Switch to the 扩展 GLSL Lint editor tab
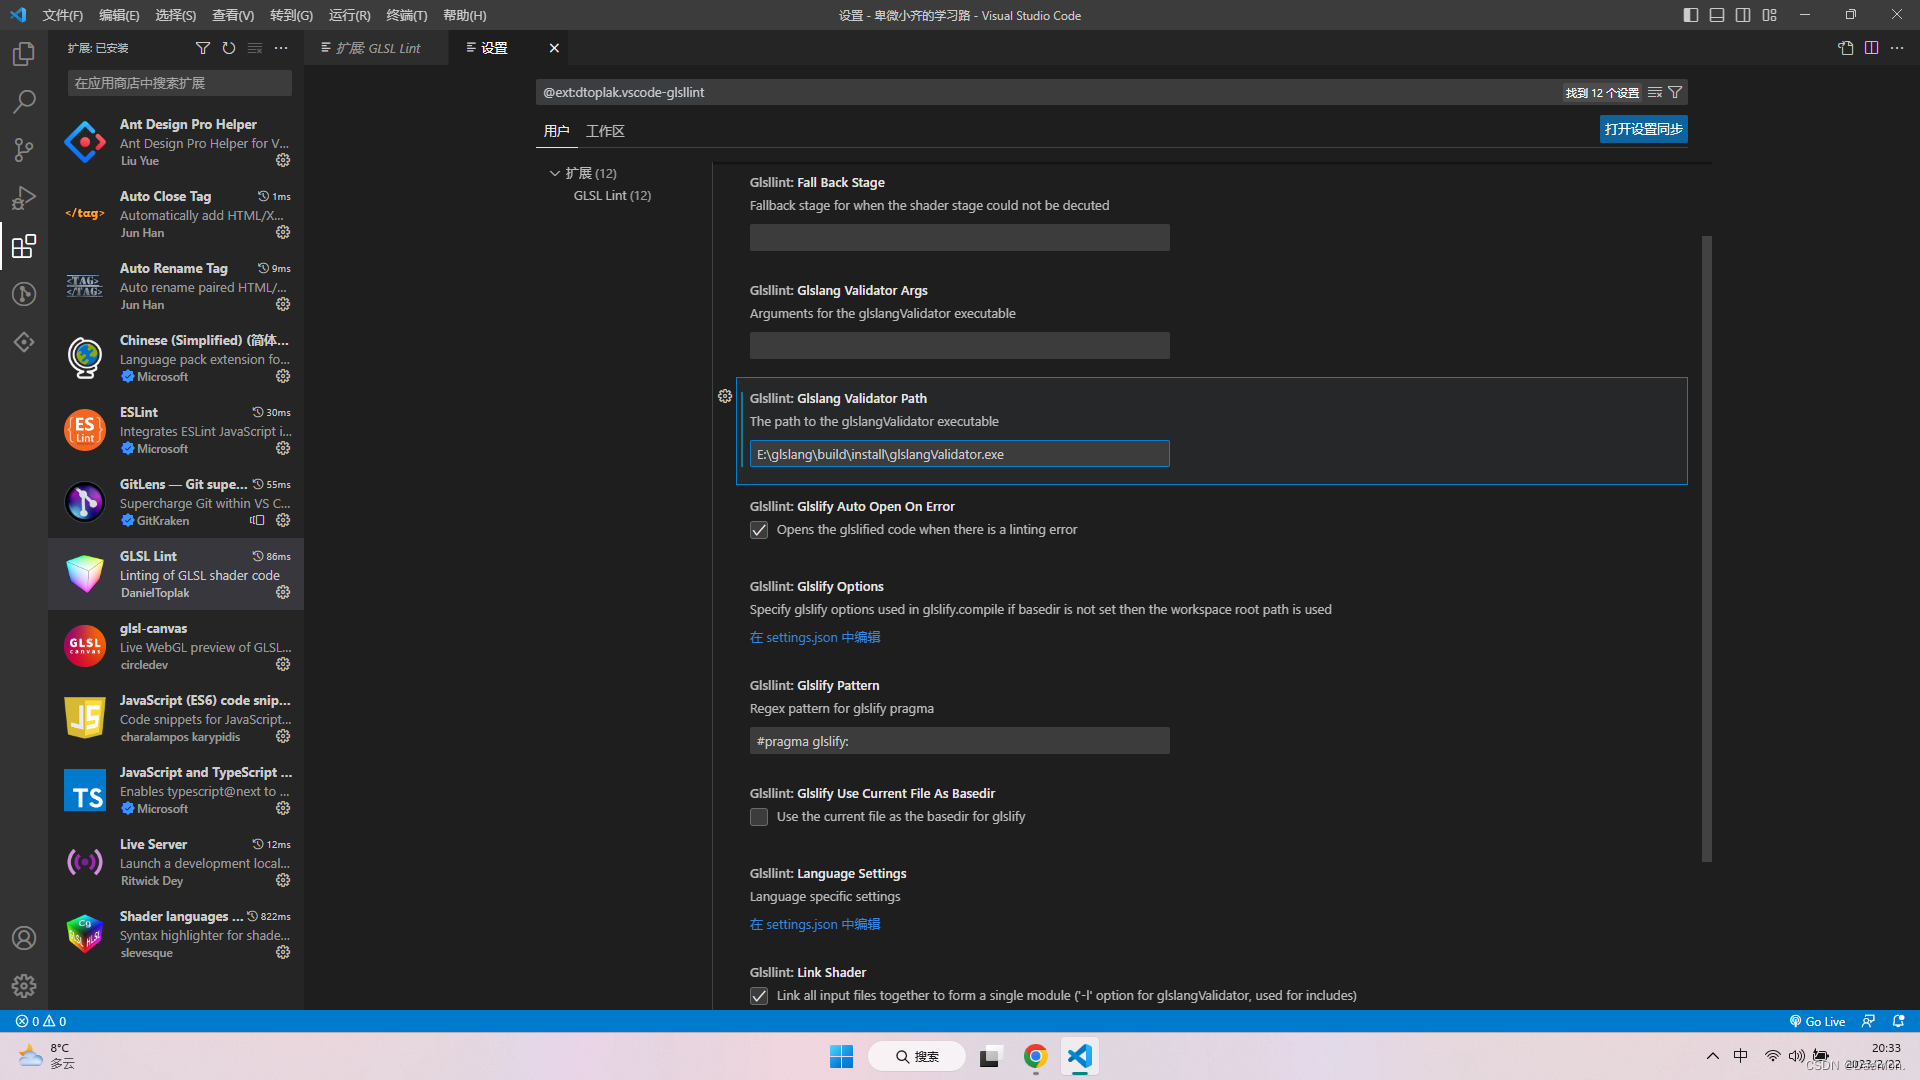The height and width of the screenshot is (1080, 1920). click(x=376, y=48)
